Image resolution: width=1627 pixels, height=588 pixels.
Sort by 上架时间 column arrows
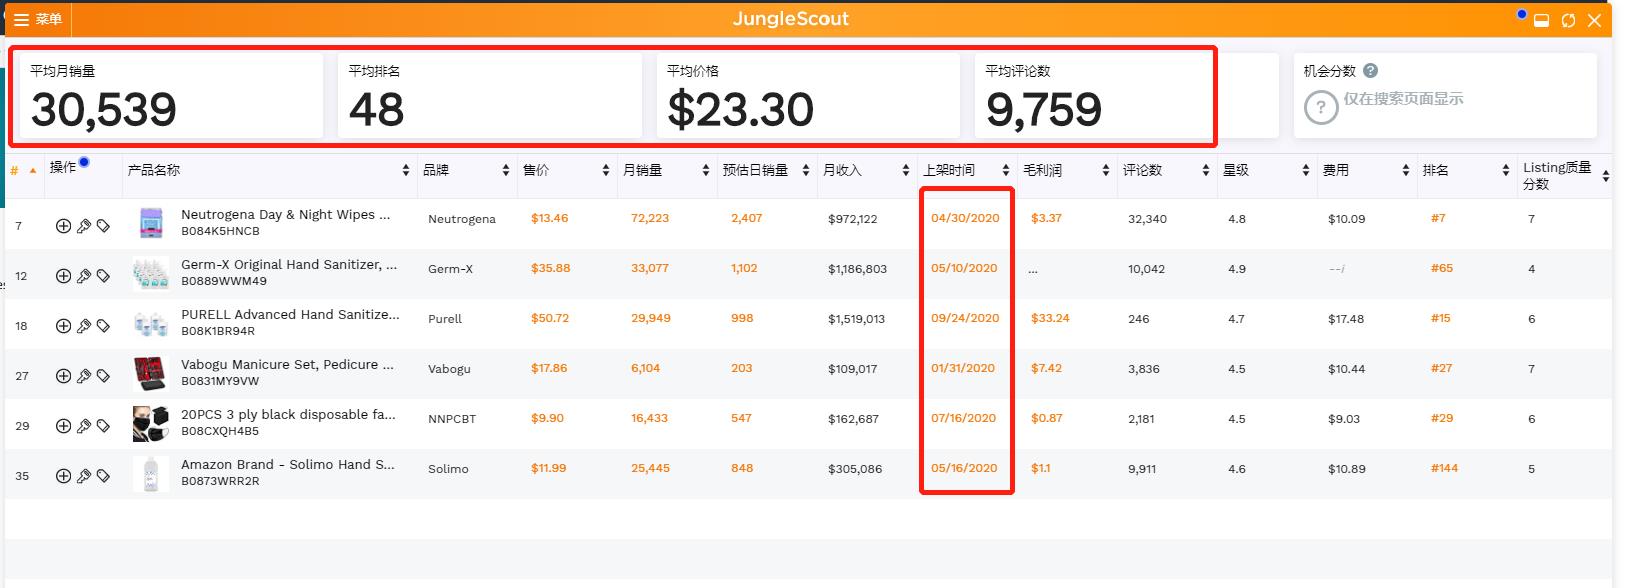pos(1006,170)
